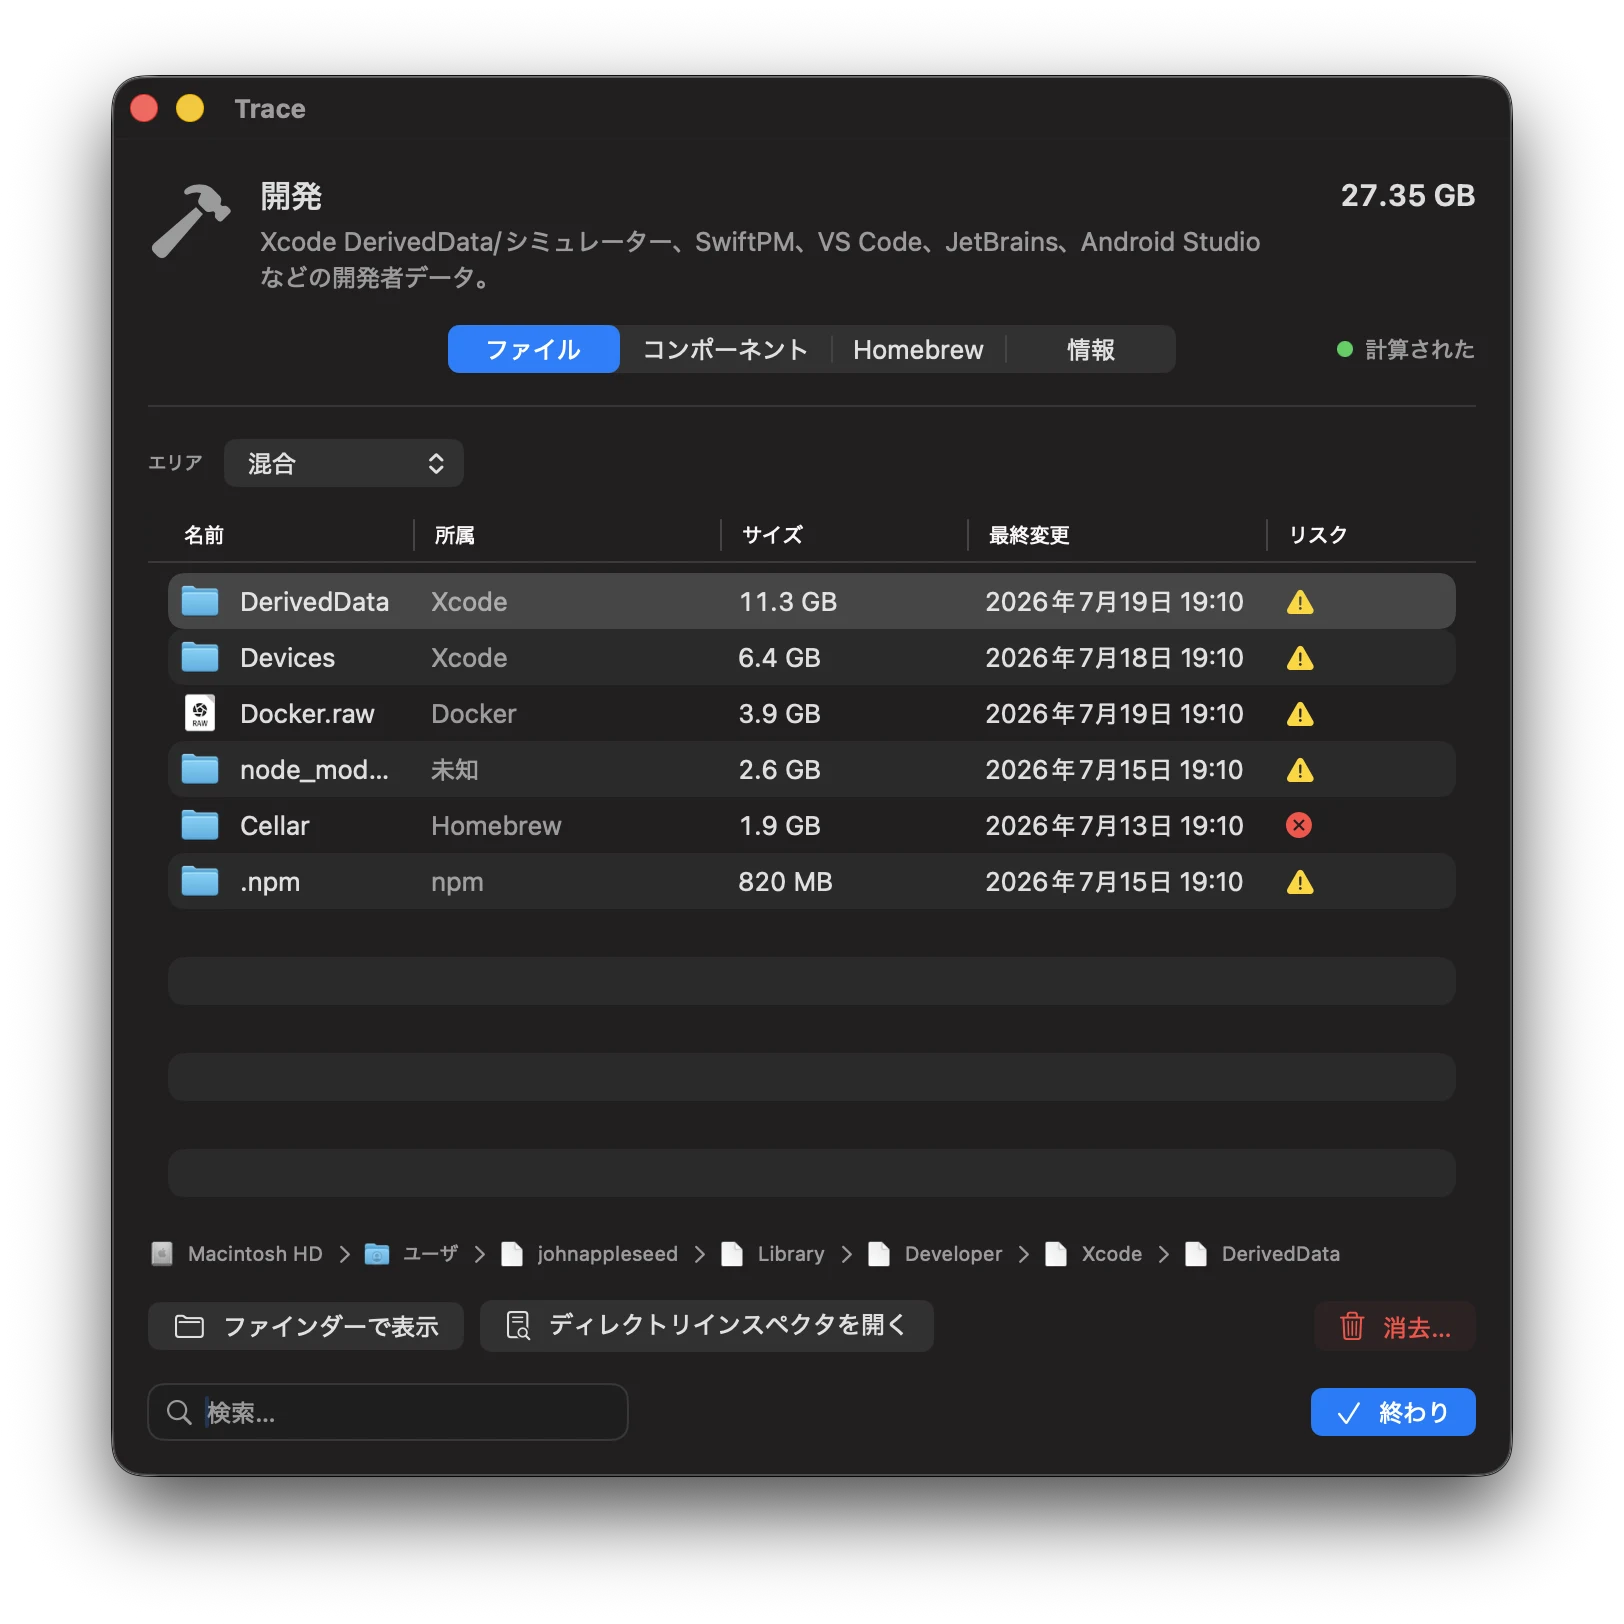Select the DerivedData row name

coord(314,602)
